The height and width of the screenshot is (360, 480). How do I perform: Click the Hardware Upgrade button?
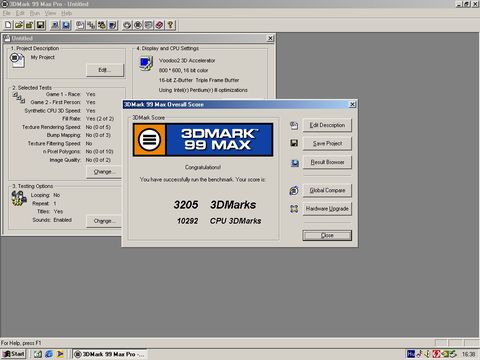click(327, 209)
